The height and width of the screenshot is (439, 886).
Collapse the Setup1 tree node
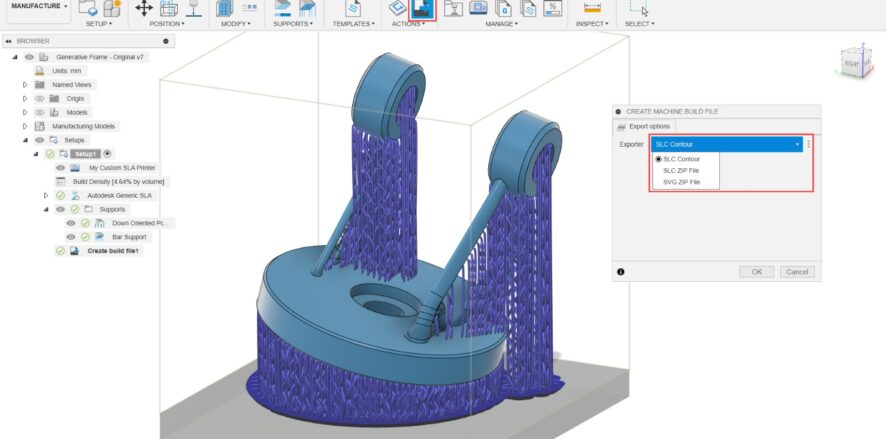pos(36,154)
